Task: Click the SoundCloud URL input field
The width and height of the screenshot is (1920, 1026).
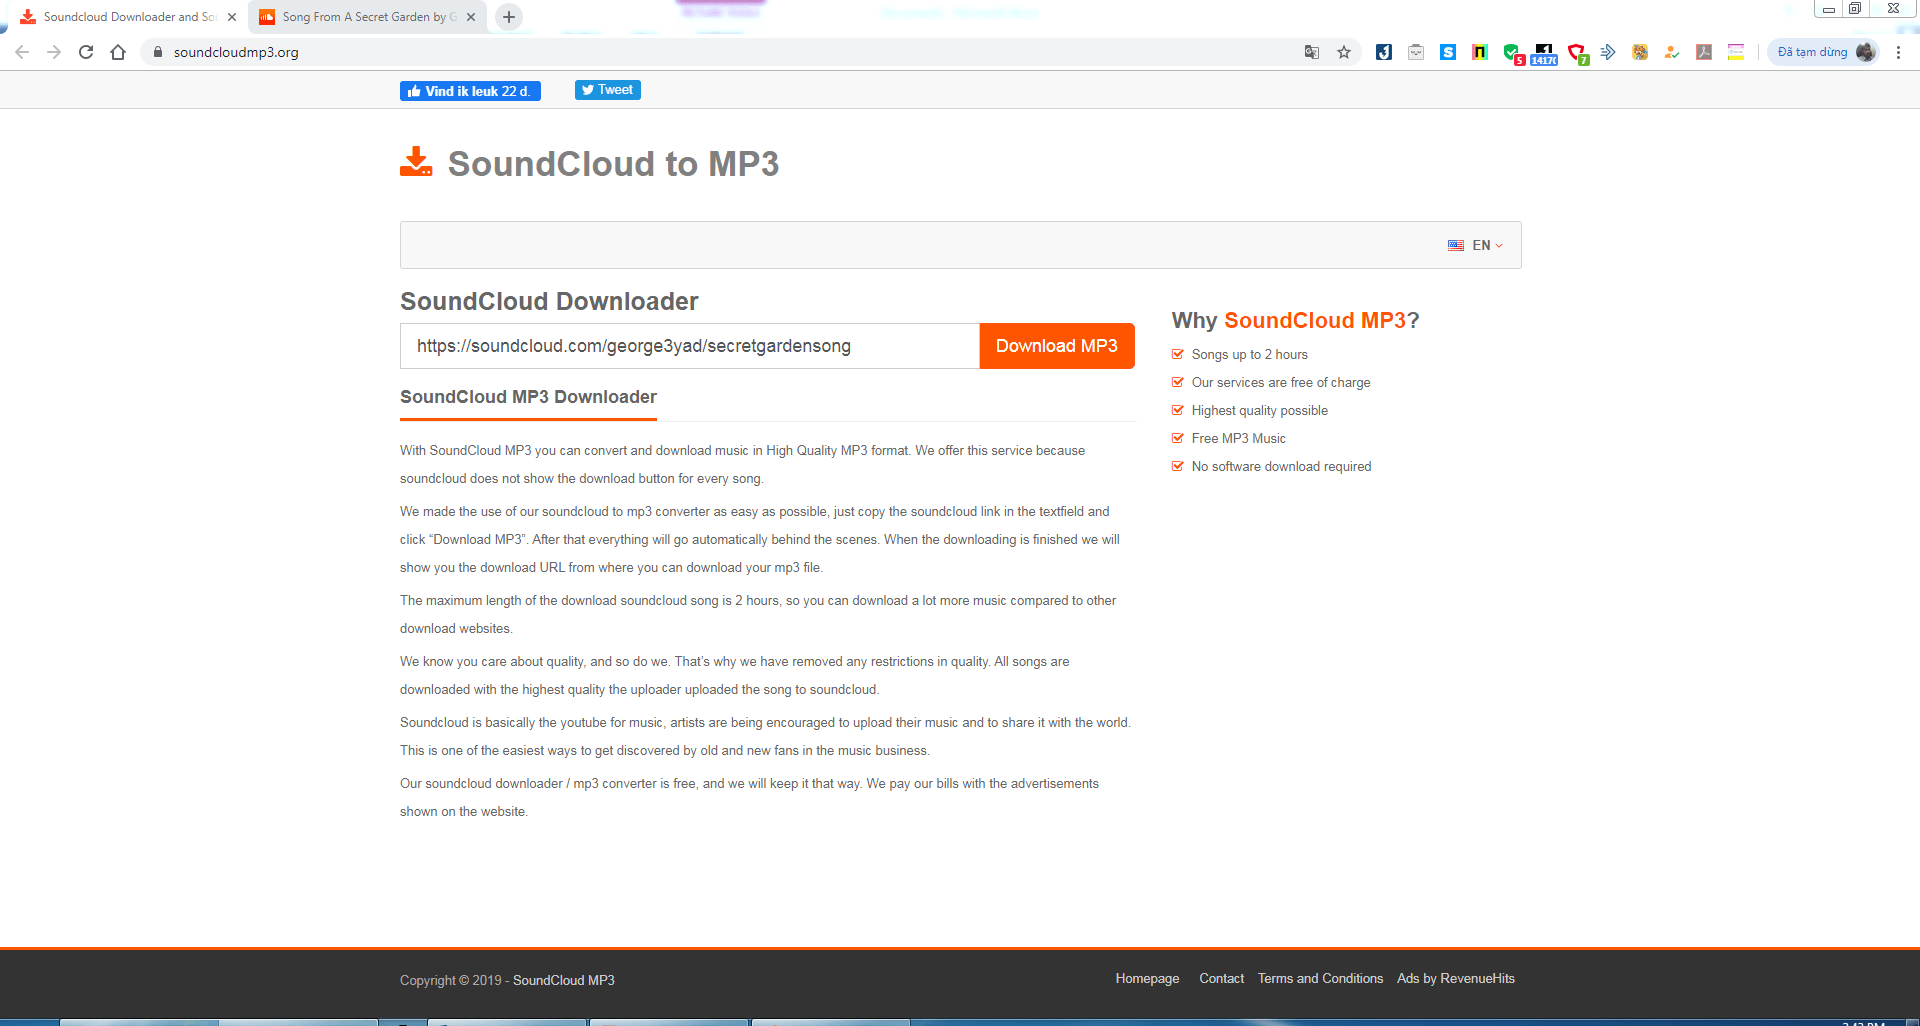Action: [690, 346]
